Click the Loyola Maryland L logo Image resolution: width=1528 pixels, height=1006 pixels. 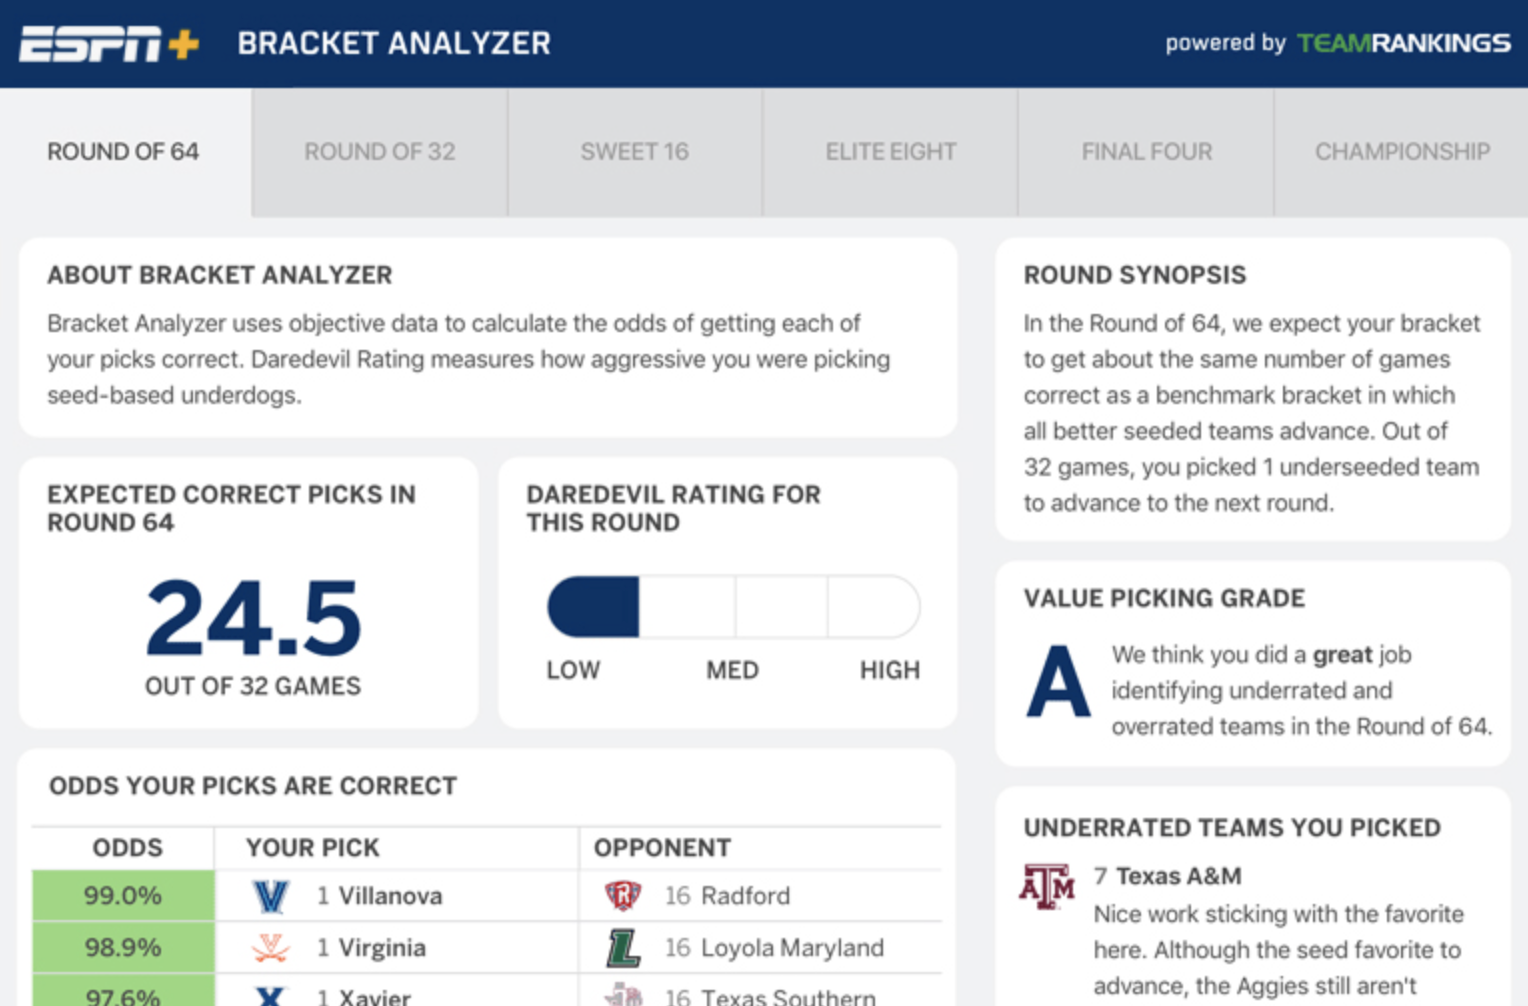pos(618,946)
